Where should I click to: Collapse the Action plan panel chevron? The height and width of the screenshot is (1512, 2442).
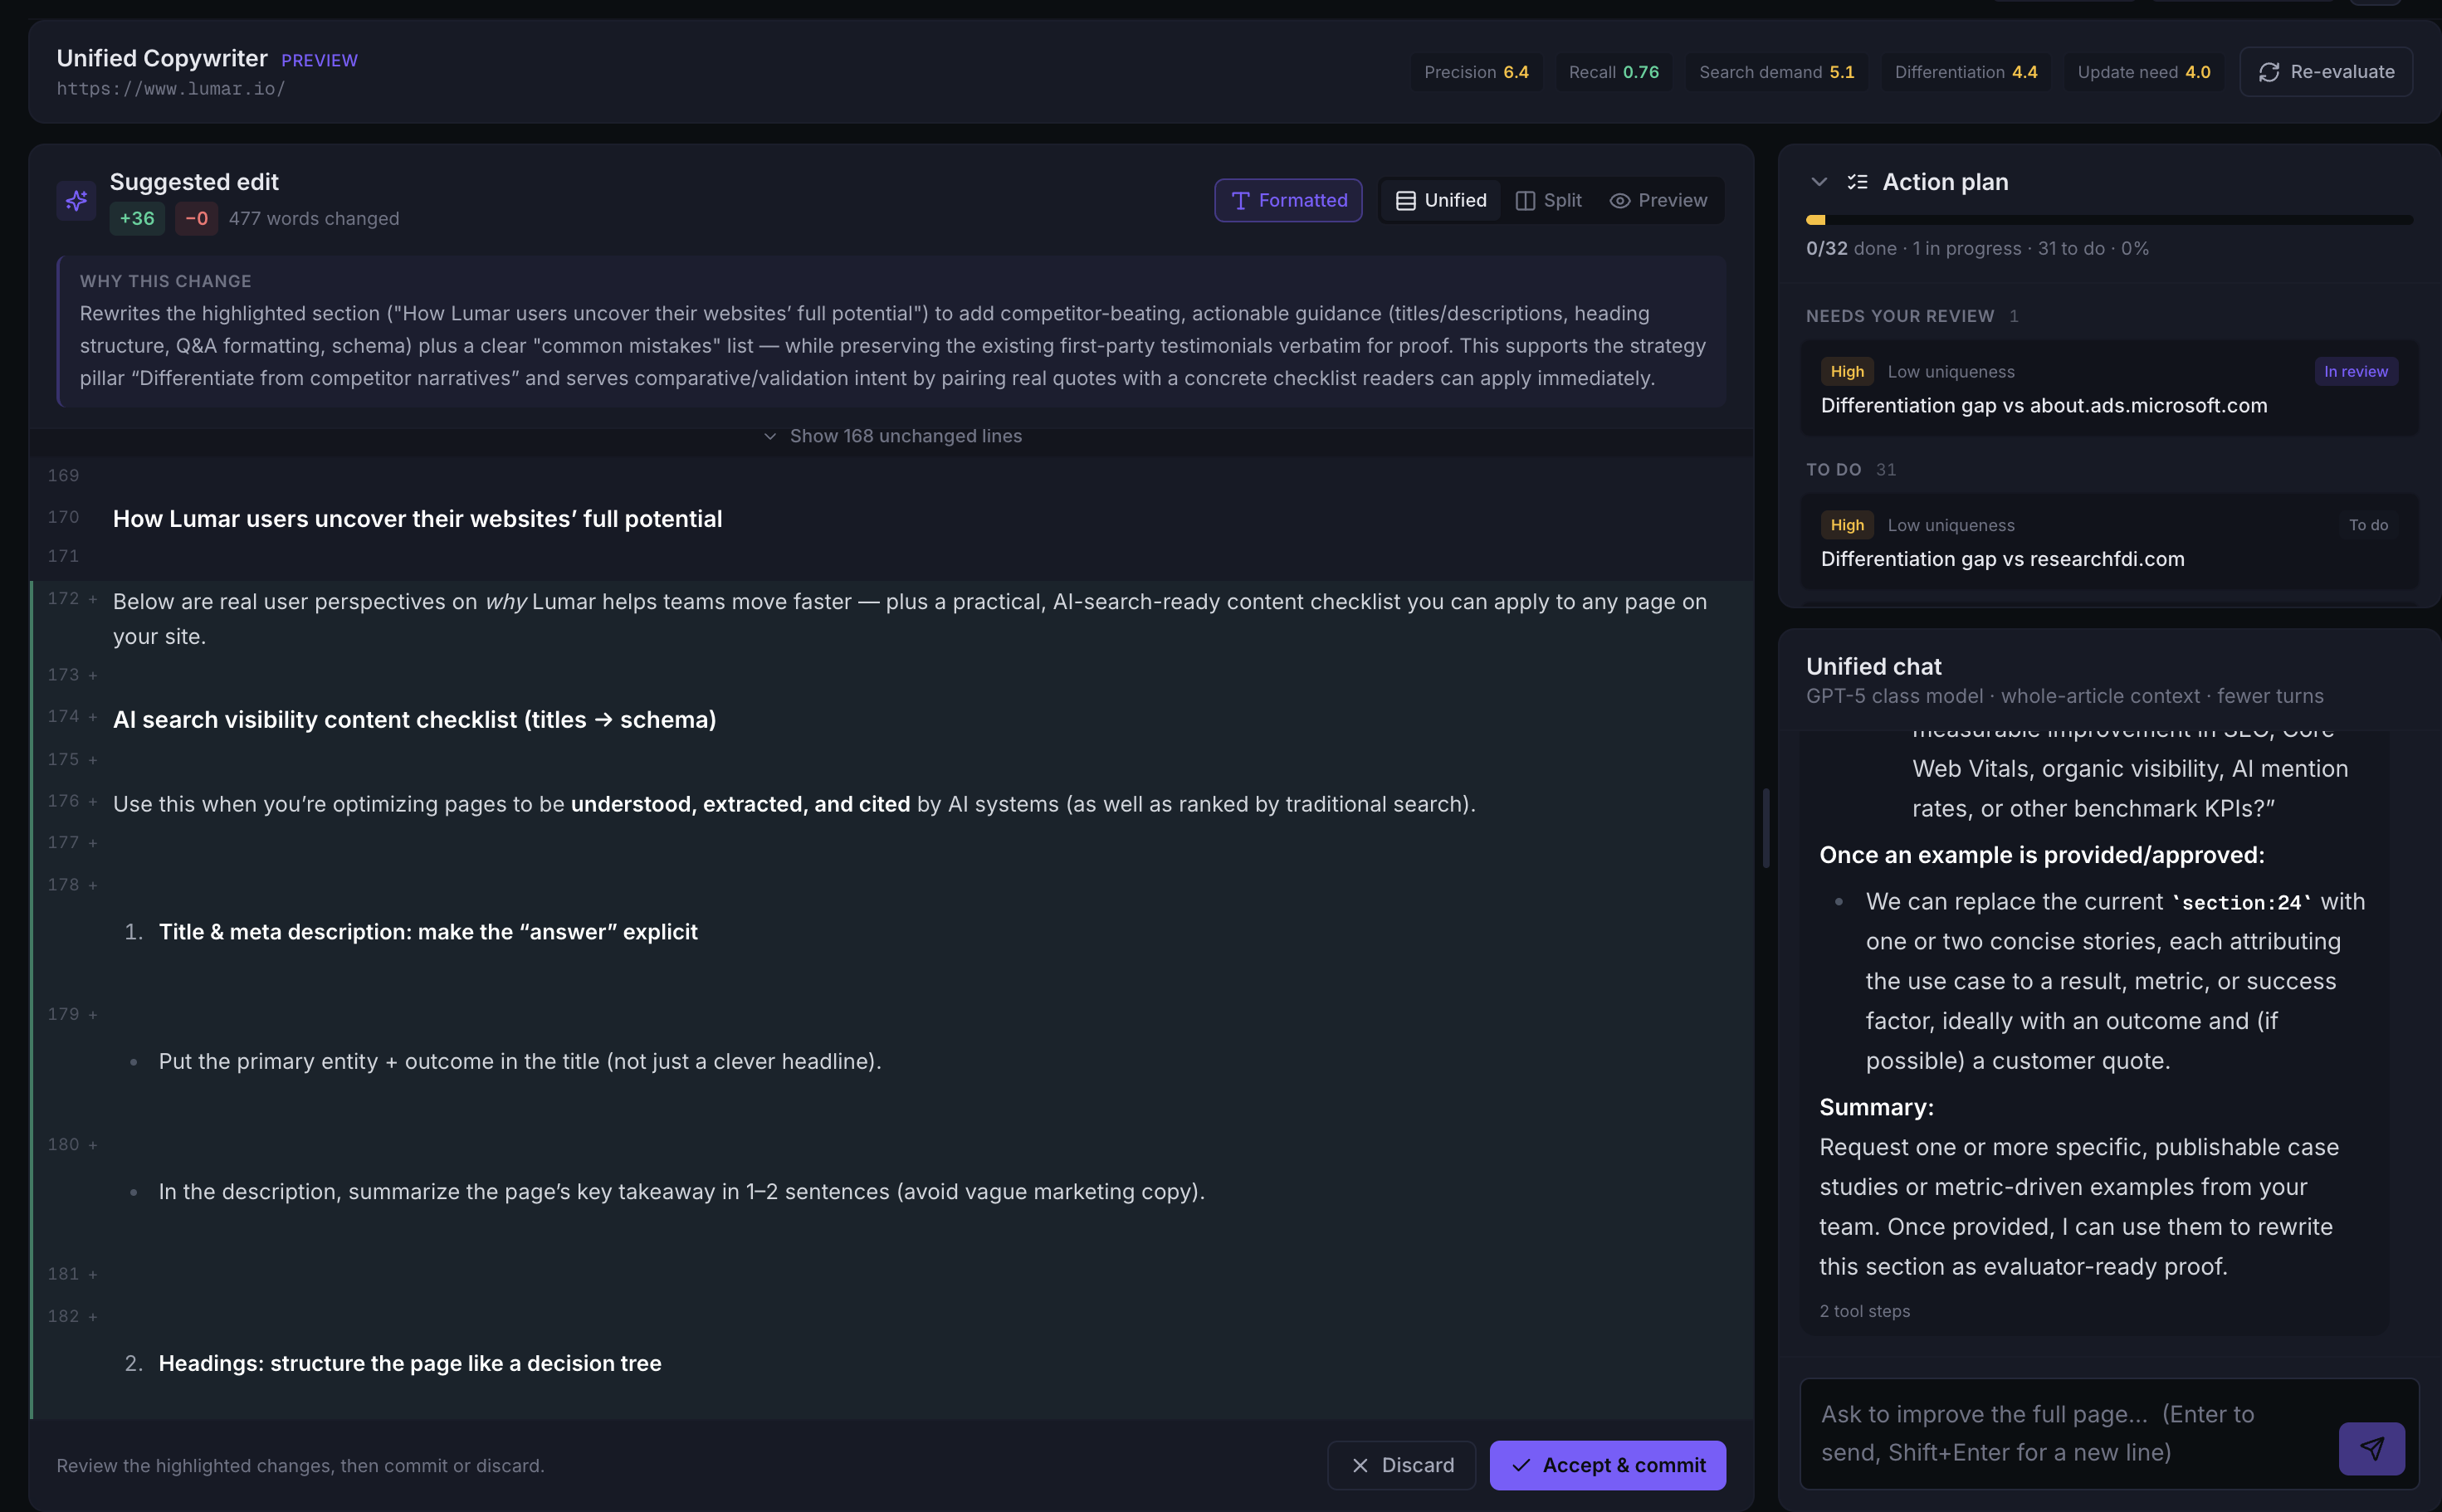click(x=1819, y=182)
